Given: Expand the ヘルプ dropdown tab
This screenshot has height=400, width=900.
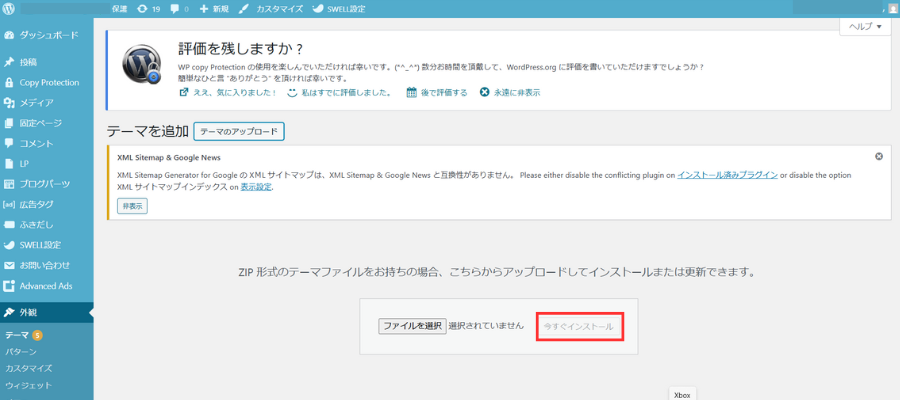Looking at the screenshot, I should pyautogui.click(x=865, y=27).
